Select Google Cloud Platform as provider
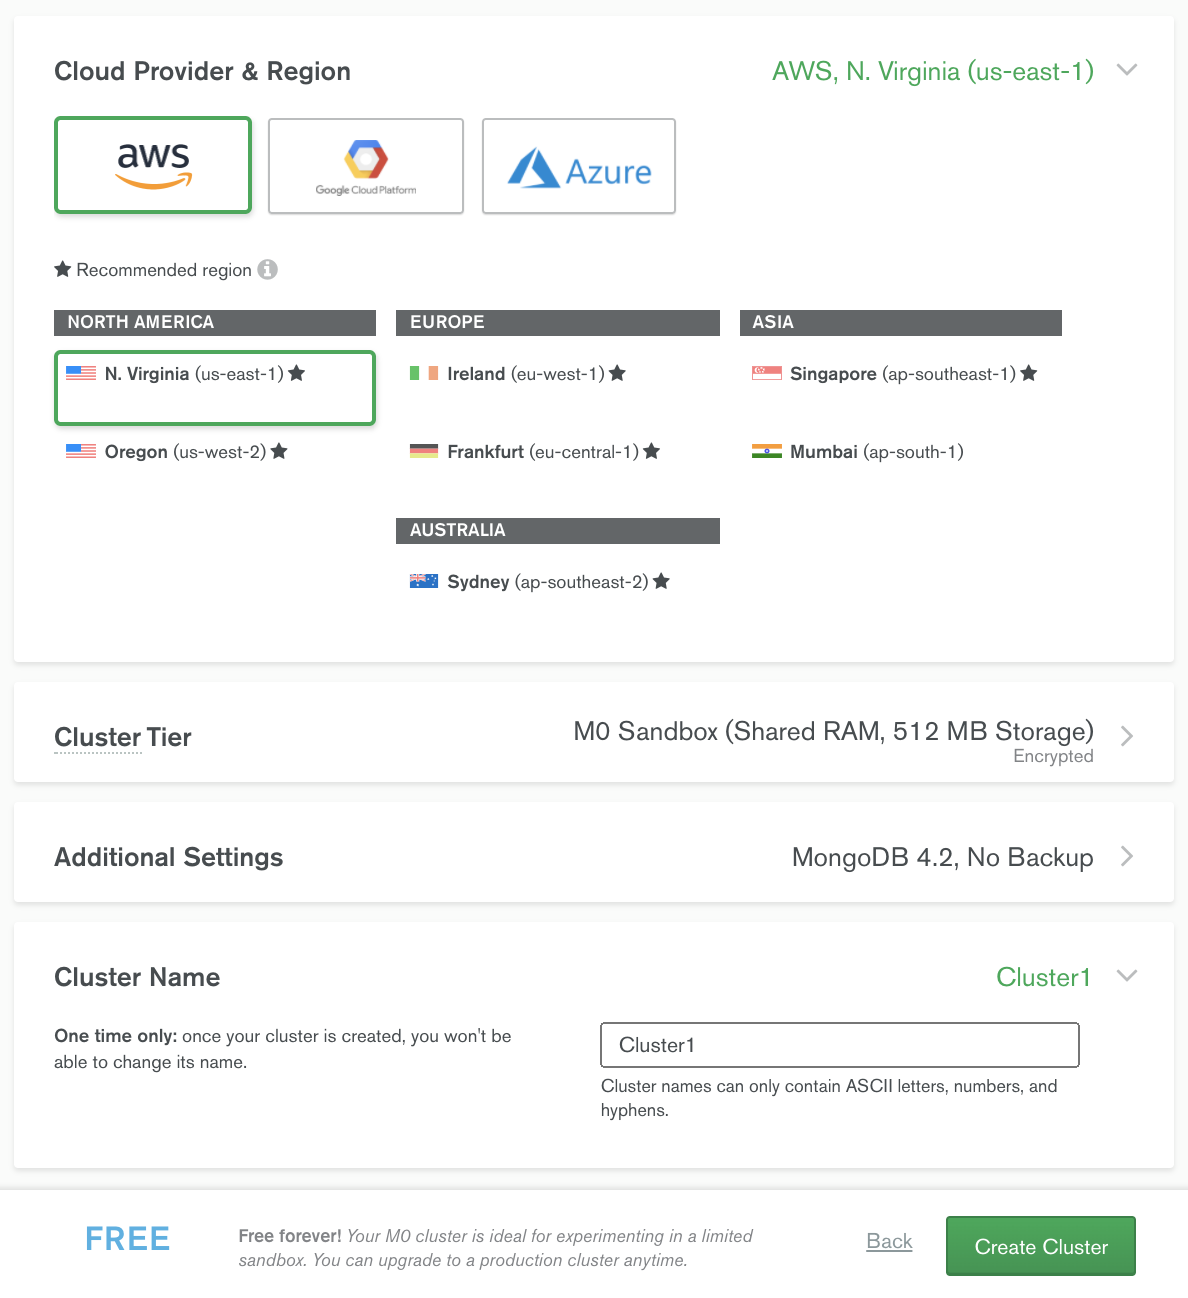Viewport: 1188px width, 1298px height. 365,165
